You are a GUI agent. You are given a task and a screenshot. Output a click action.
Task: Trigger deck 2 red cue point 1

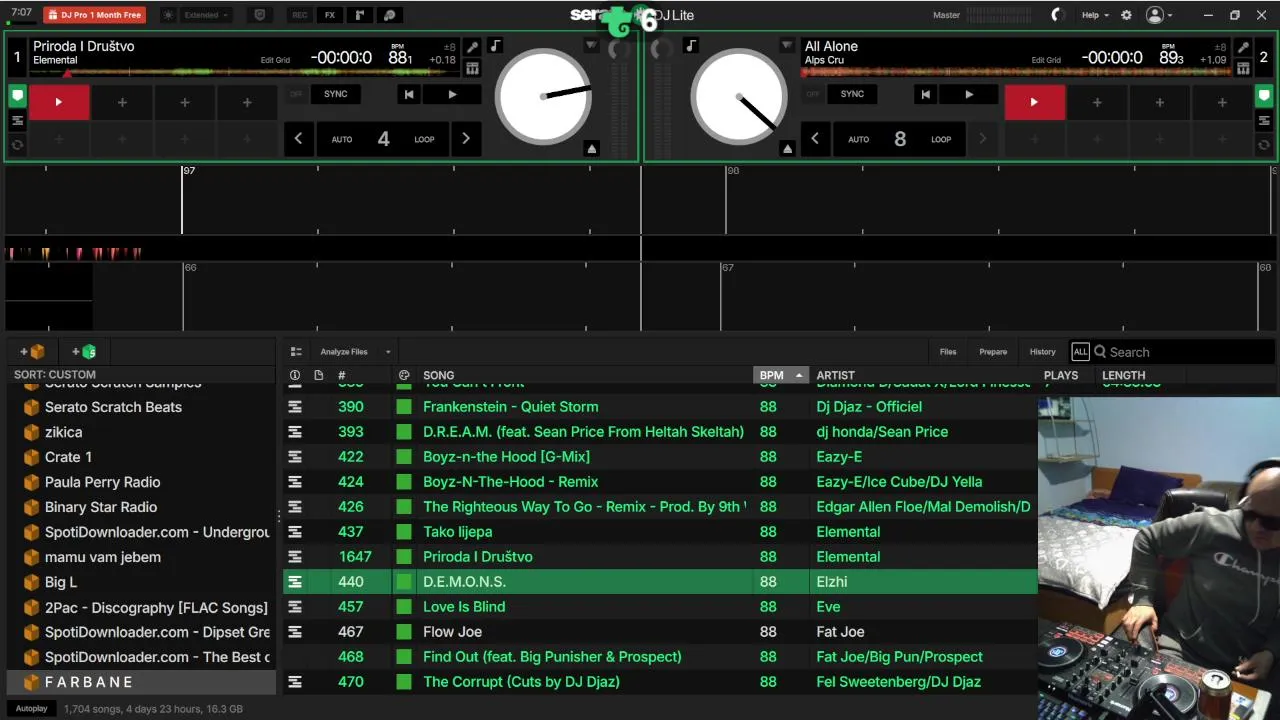click(1034, 102)
